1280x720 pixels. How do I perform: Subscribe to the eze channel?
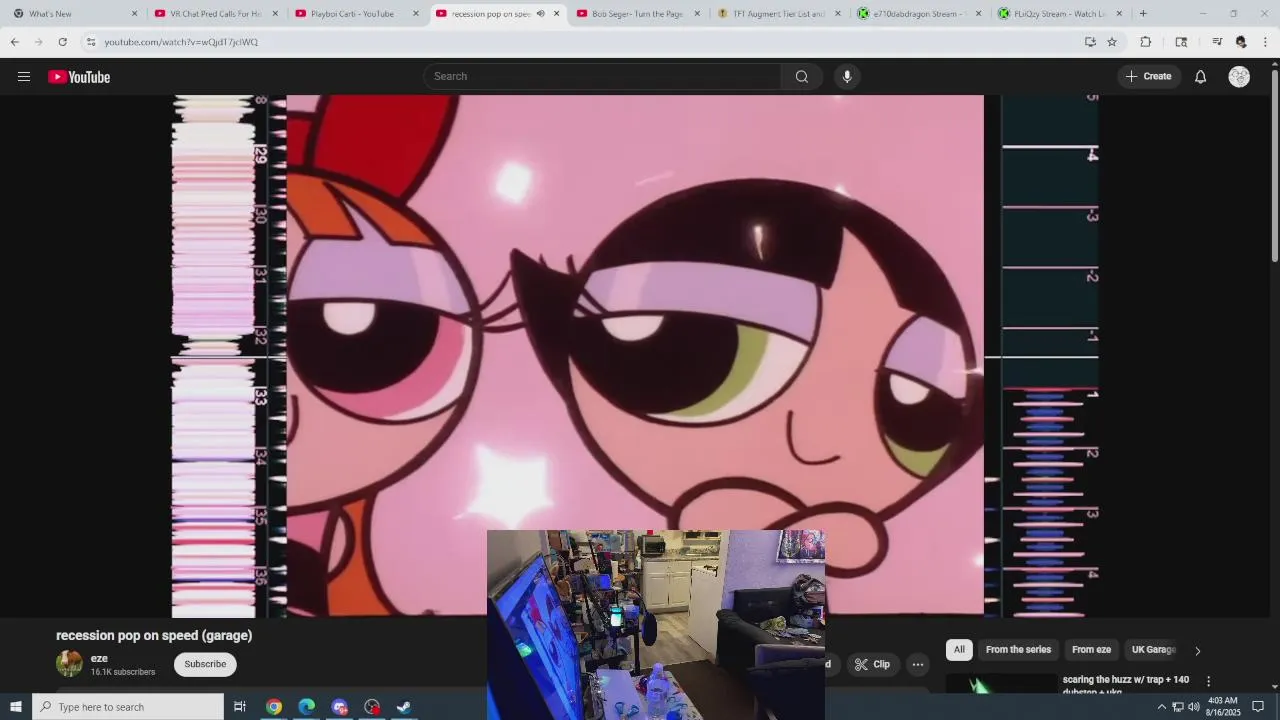coord(205,664)
